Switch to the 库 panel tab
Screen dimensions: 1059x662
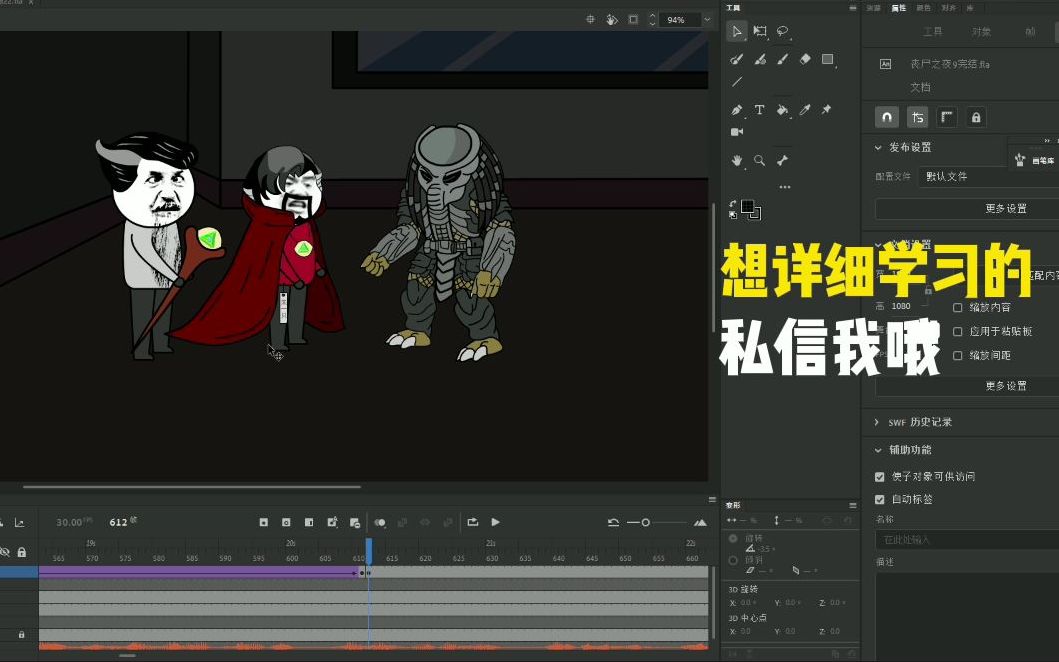pos(970,8)
